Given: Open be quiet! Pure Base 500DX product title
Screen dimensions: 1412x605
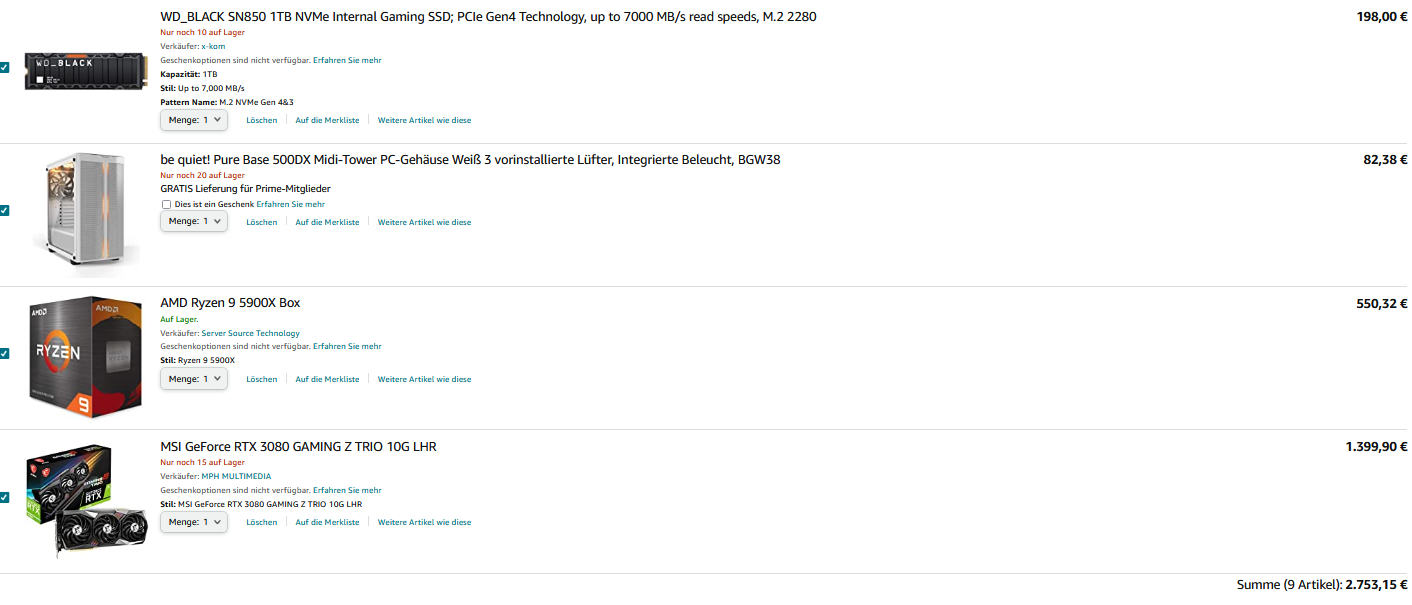Looking at the screenshot, I should coord(470,160).
